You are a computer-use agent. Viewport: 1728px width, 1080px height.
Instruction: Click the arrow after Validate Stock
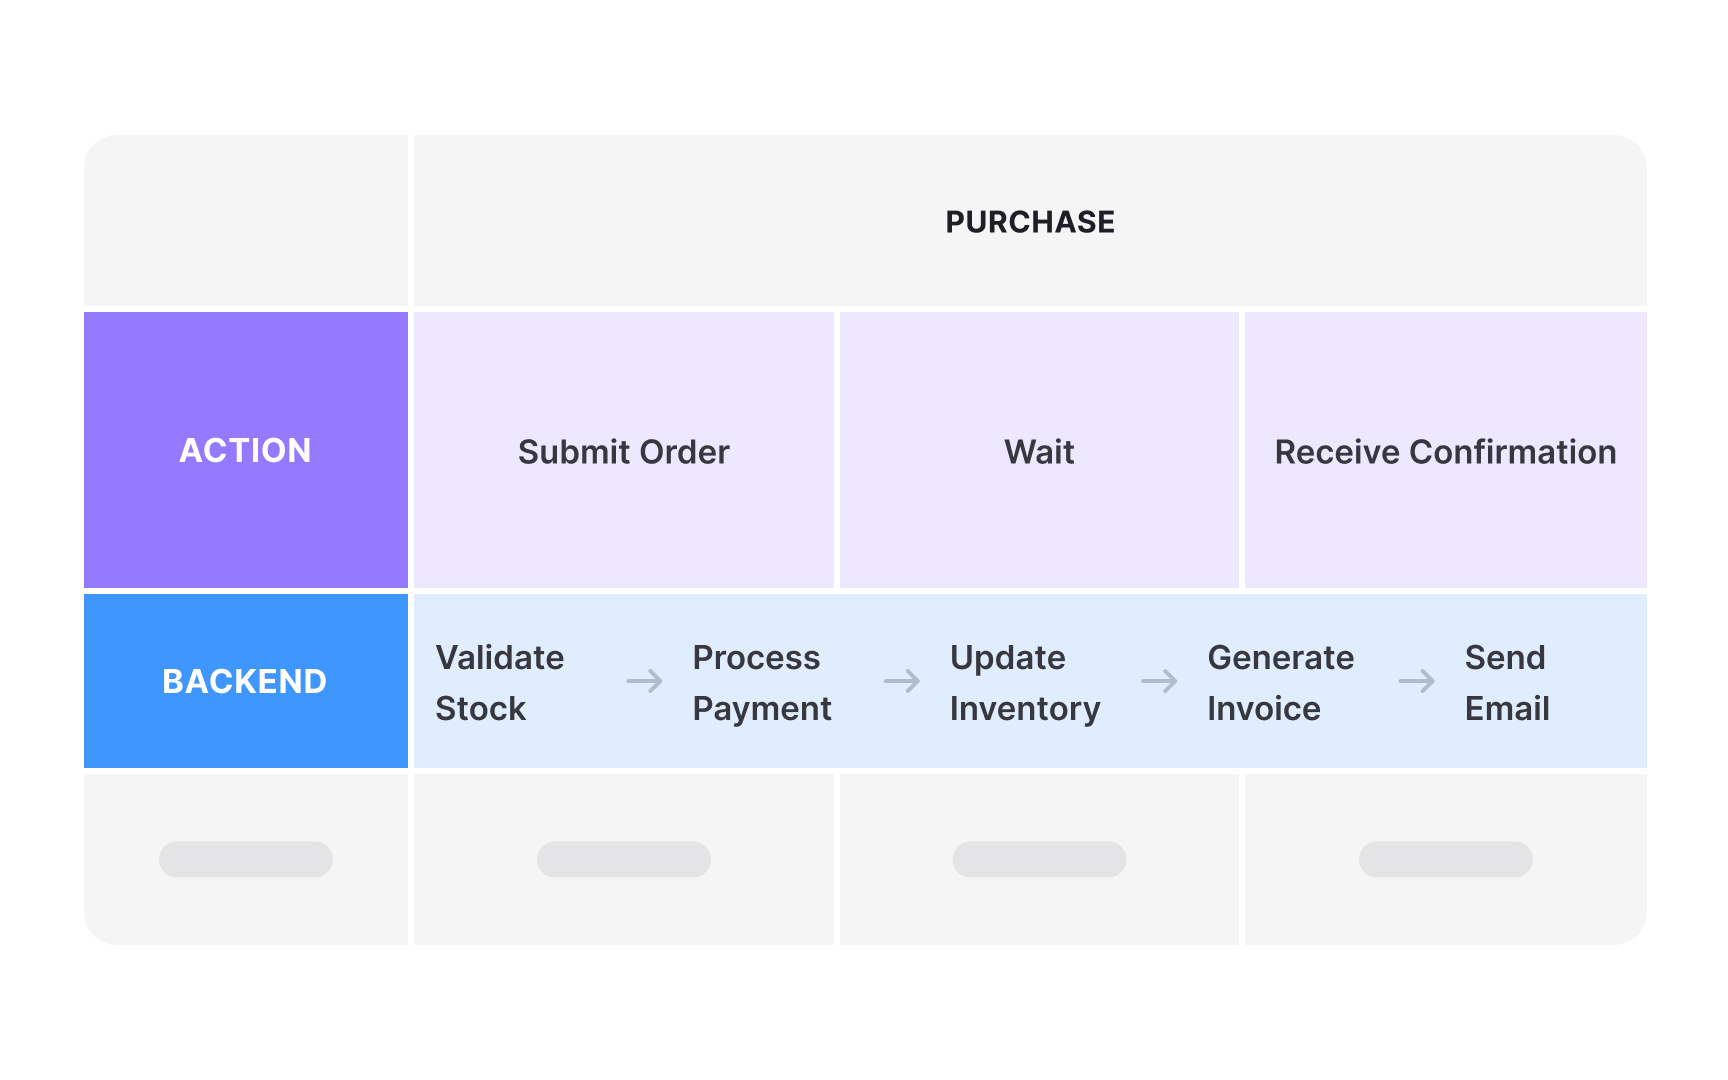tap(645, 682)
